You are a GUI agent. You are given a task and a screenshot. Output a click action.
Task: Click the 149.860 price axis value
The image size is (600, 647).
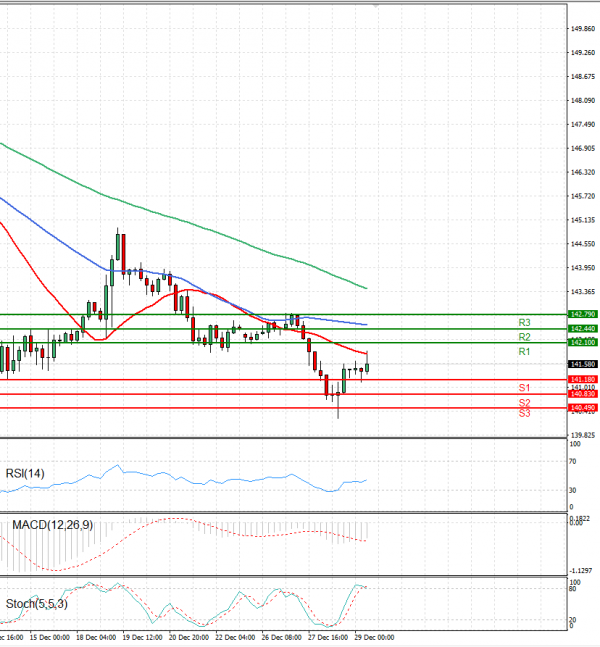[x=583, y=28]
